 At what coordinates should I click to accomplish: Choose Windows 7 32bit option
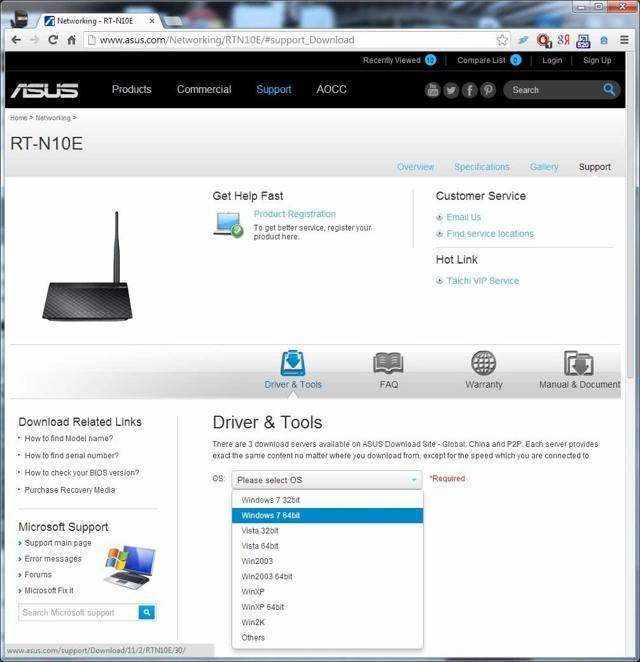tap(327, 500)
